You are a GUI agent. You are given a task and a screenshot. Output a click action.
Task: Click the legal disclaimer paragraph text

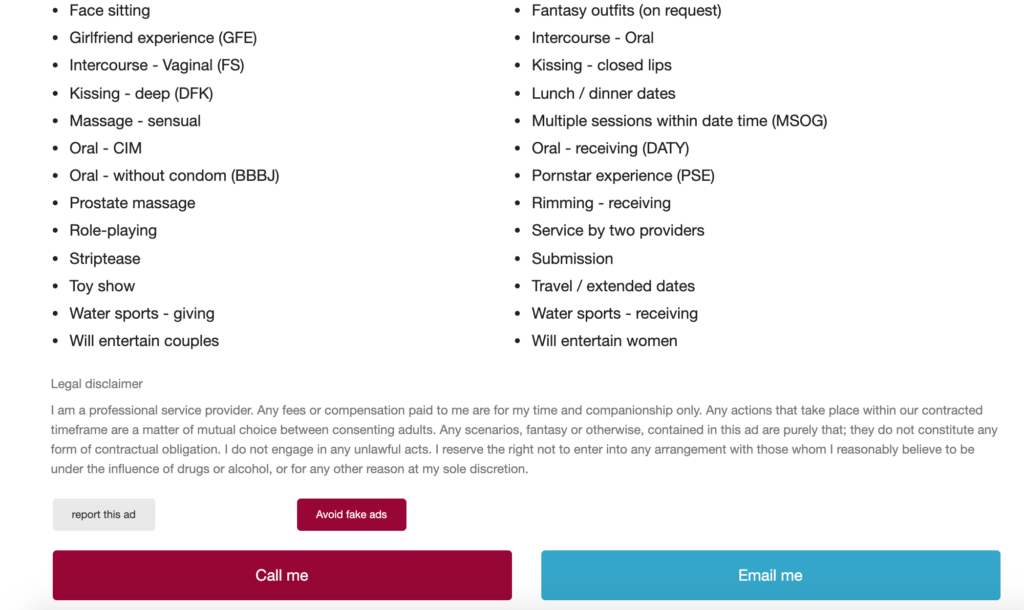coord(512,440)
